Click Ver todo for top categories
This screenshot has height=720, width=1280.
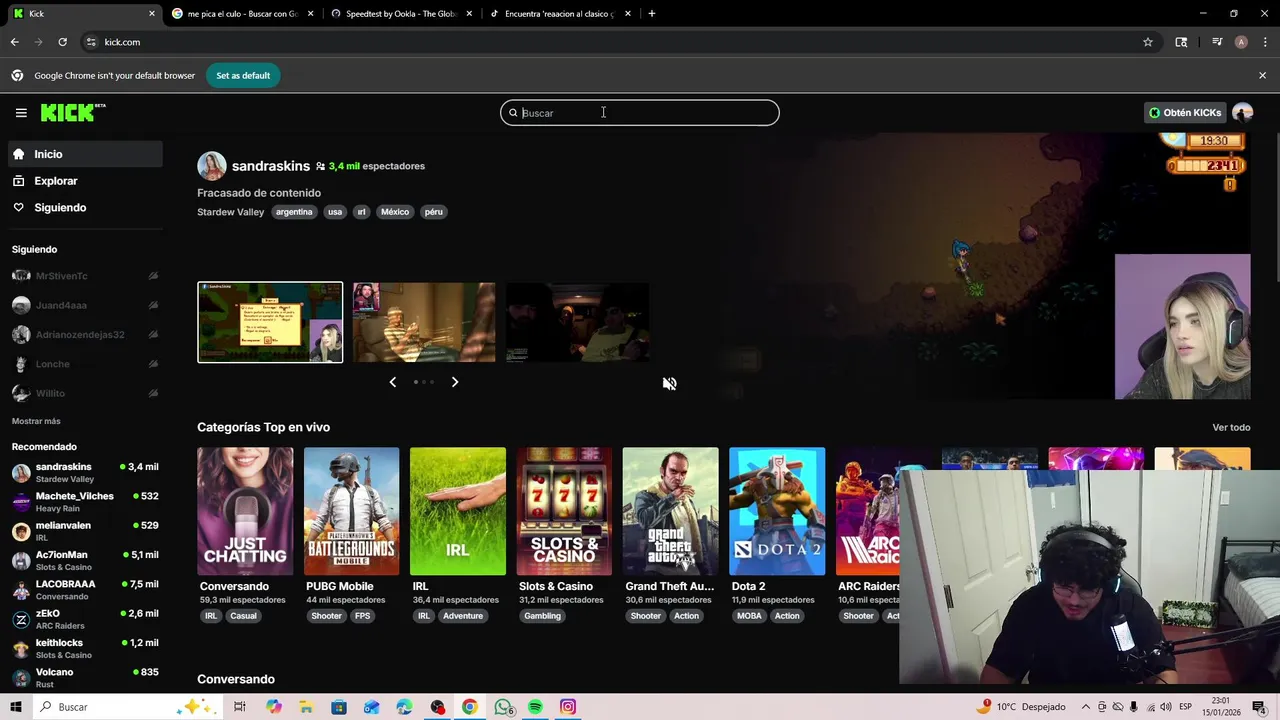click(1231, 427)
